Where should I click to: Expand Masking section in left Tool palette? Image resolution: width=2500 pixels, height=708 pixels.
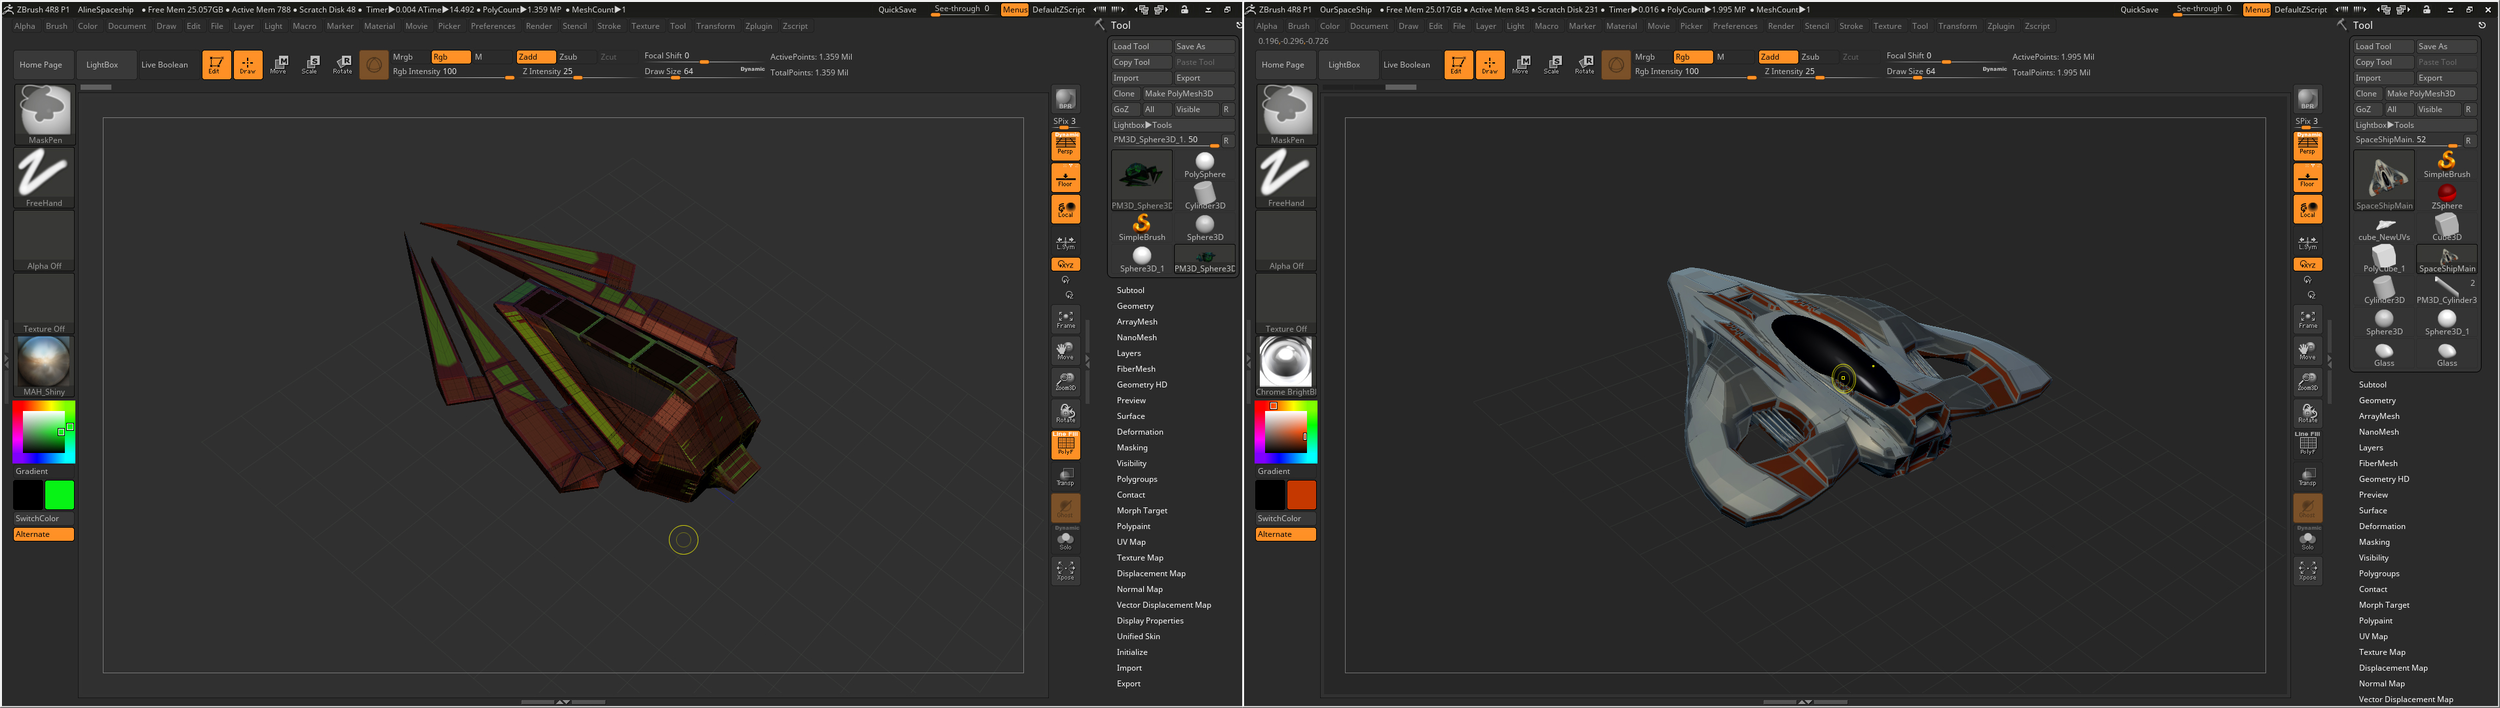1132,448
